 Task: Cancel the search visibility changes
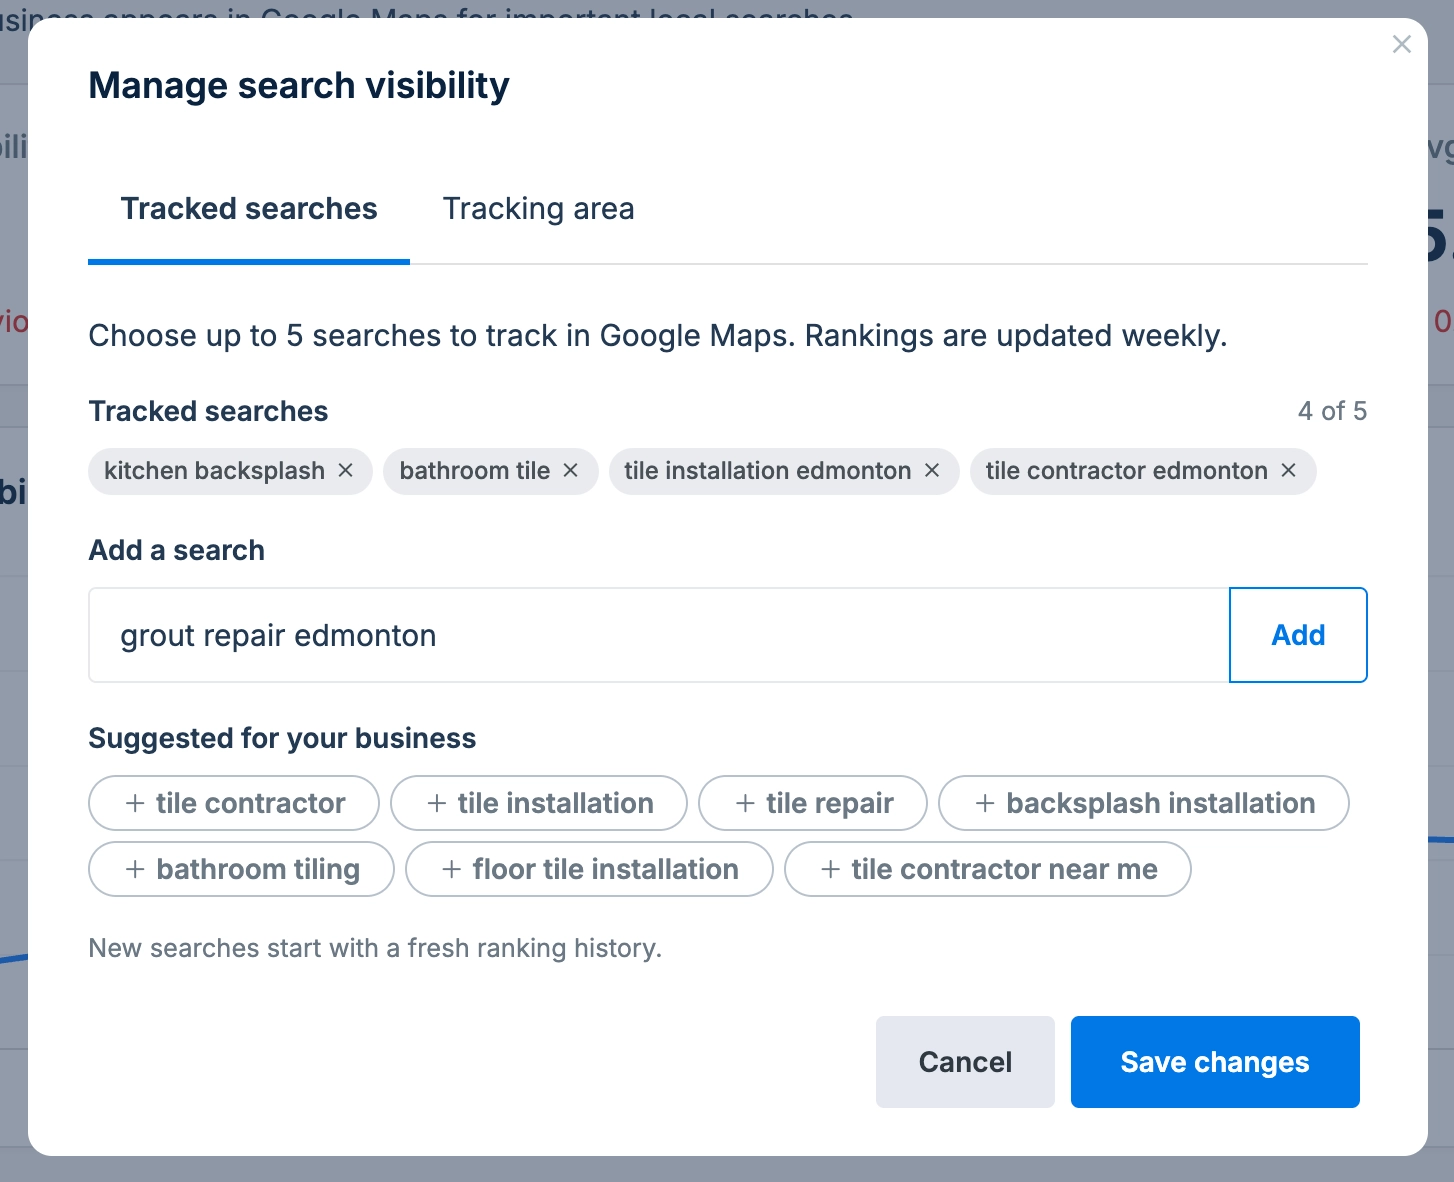965,1062
